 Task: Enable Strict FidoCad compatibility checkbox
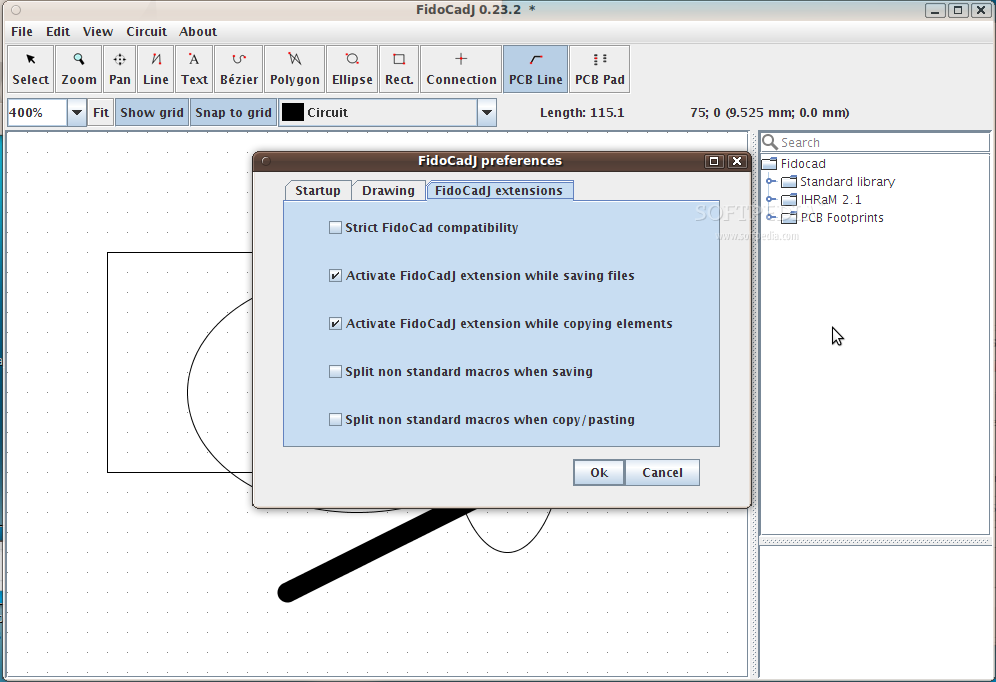tap(335, 227)
